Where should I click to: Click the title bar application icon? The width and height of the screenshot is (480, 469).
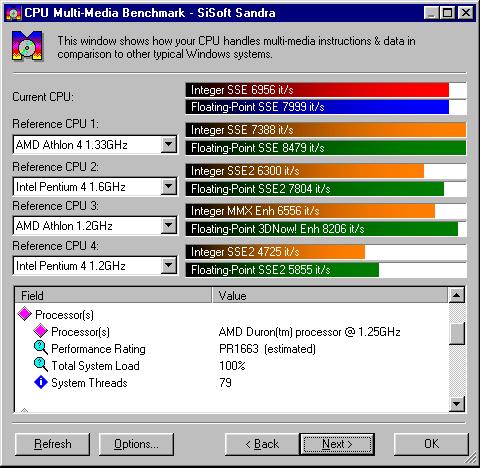pos(14,13)
